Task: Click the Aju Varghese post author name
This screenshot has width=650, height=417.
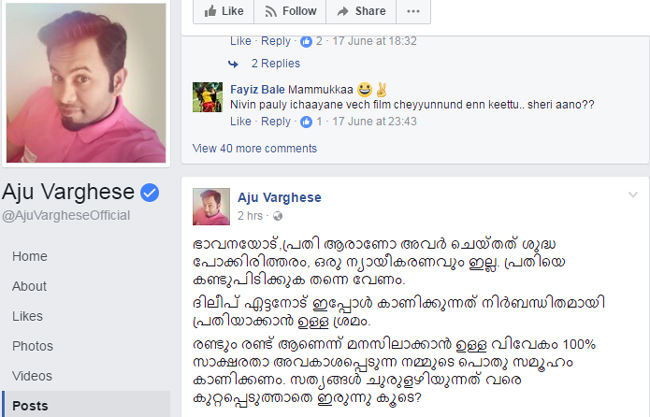Action: coord(279,198)
